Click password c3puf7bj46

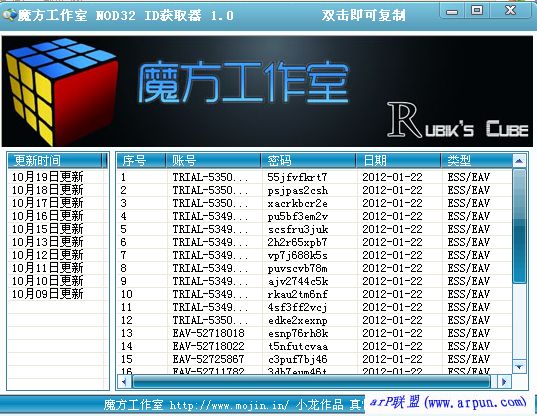coord(297,359)
